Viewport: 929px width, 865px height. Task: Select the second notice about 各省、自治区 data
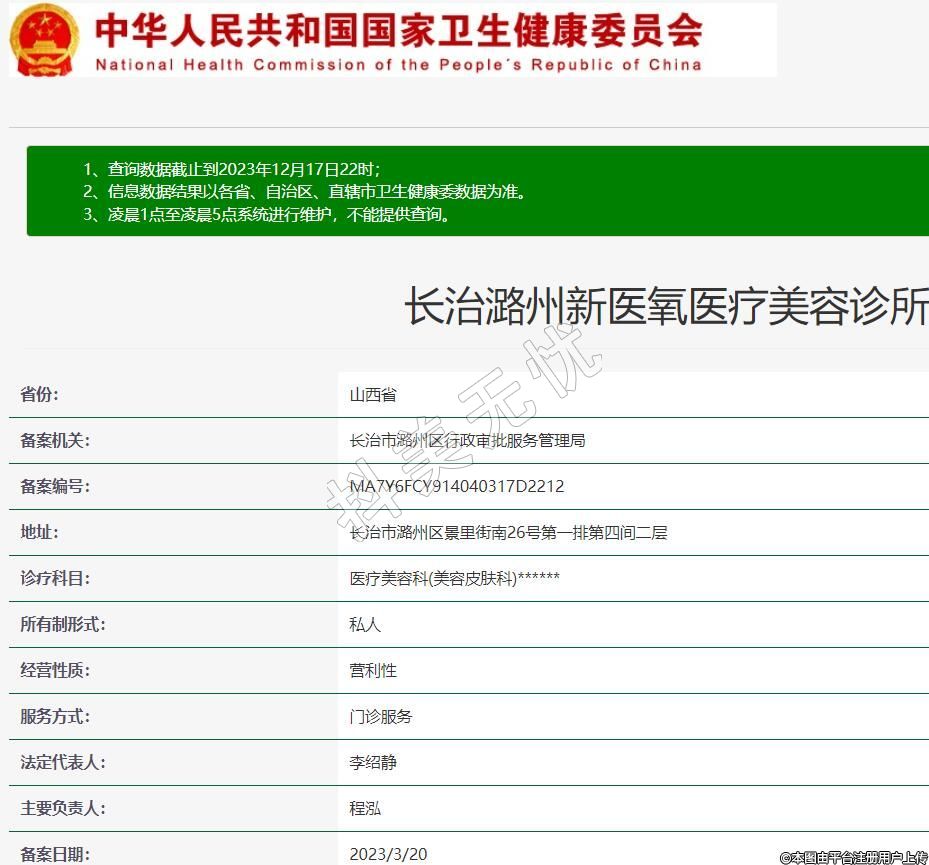(304, 192)
